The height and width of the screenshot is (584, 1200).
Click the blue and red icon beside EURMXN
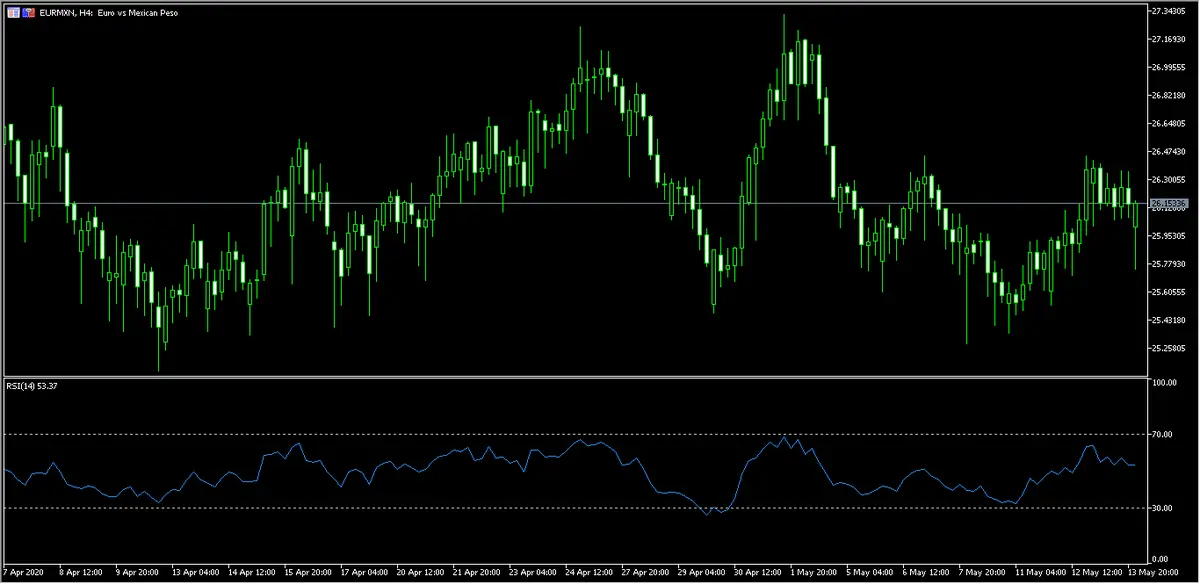tap(28, 12)
